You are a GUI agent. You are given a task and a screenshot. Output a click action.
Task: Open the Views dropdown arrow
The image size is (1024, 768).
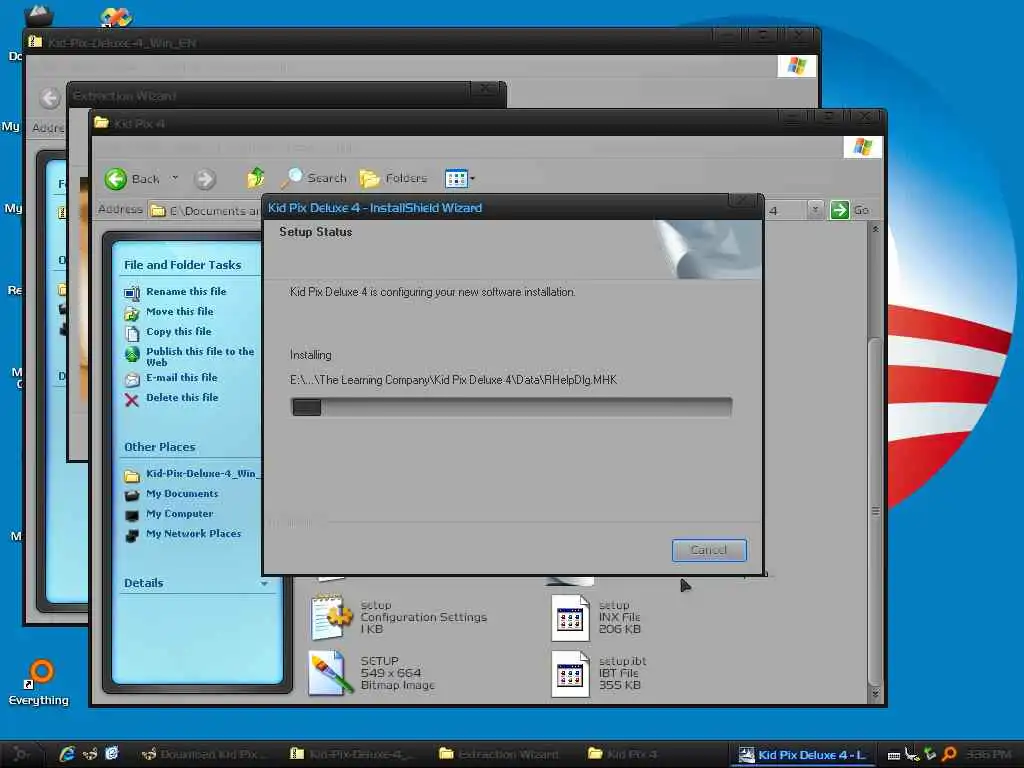pos(472,178)
